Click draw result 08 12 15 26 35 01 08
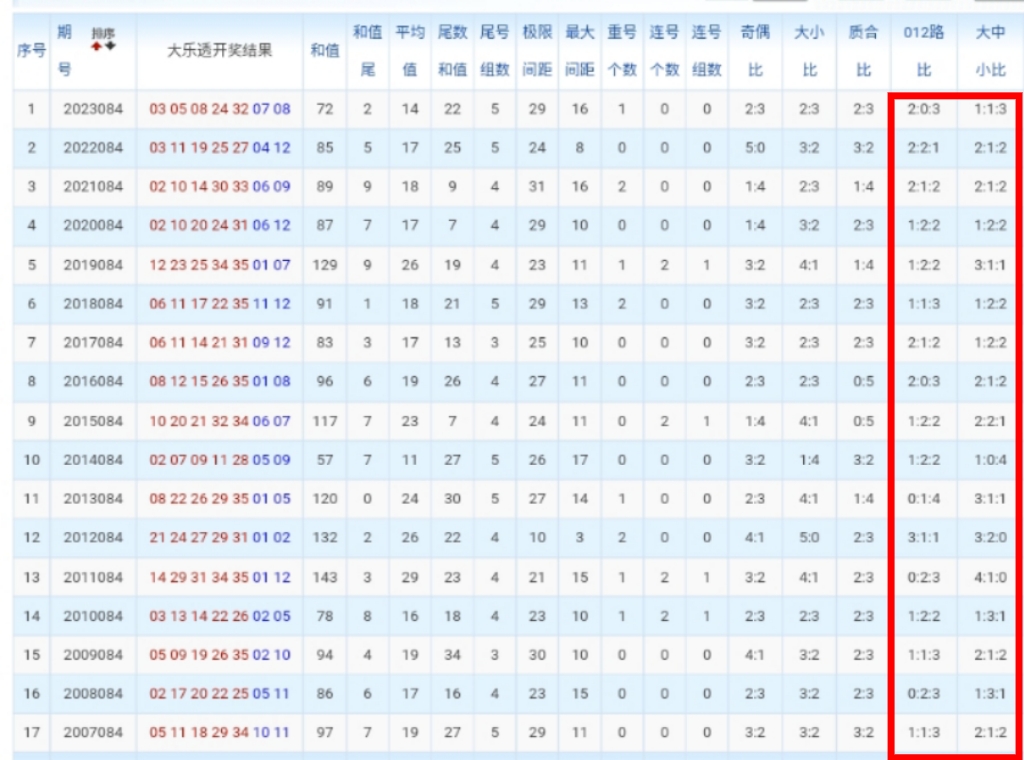This screenshot has width=1024, height=760. click(219, 381)
